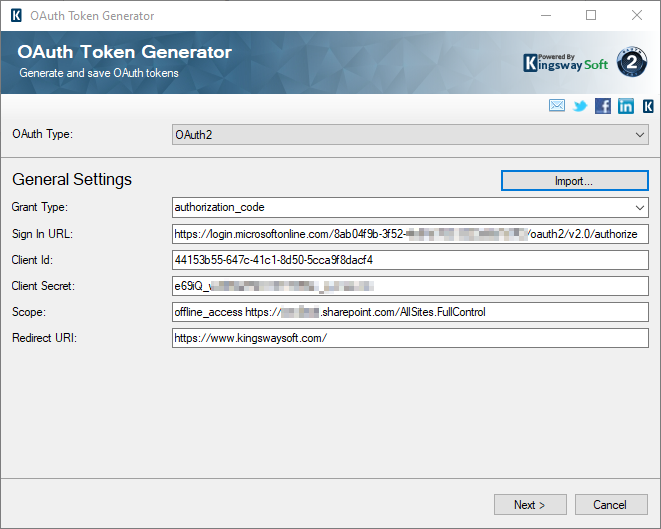
Task: Click the round badge icon in header
Action: click(632, 62)
